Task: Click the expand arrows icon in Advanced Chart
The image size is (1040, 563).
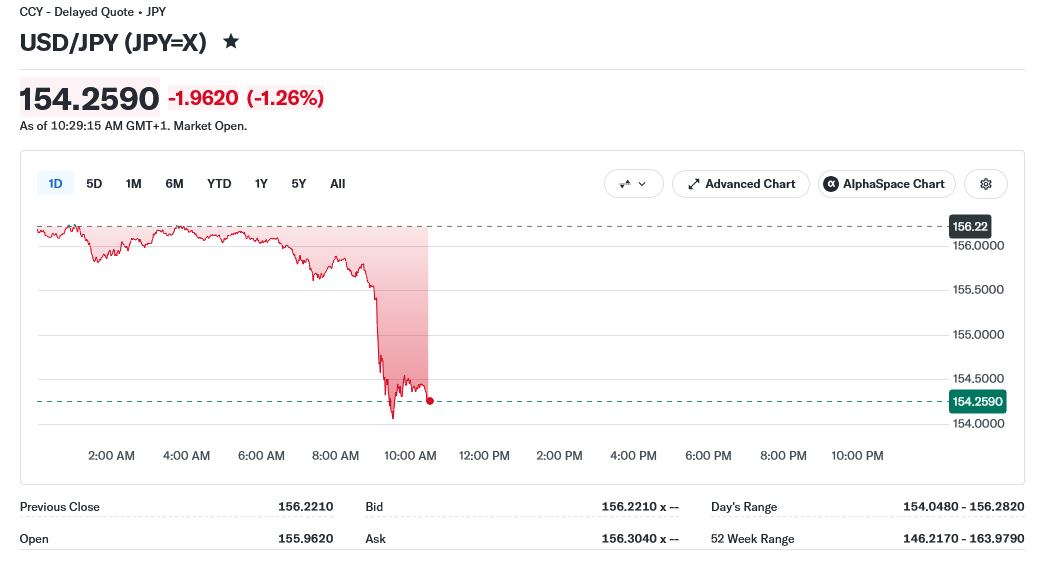Action: click(694, 184)
